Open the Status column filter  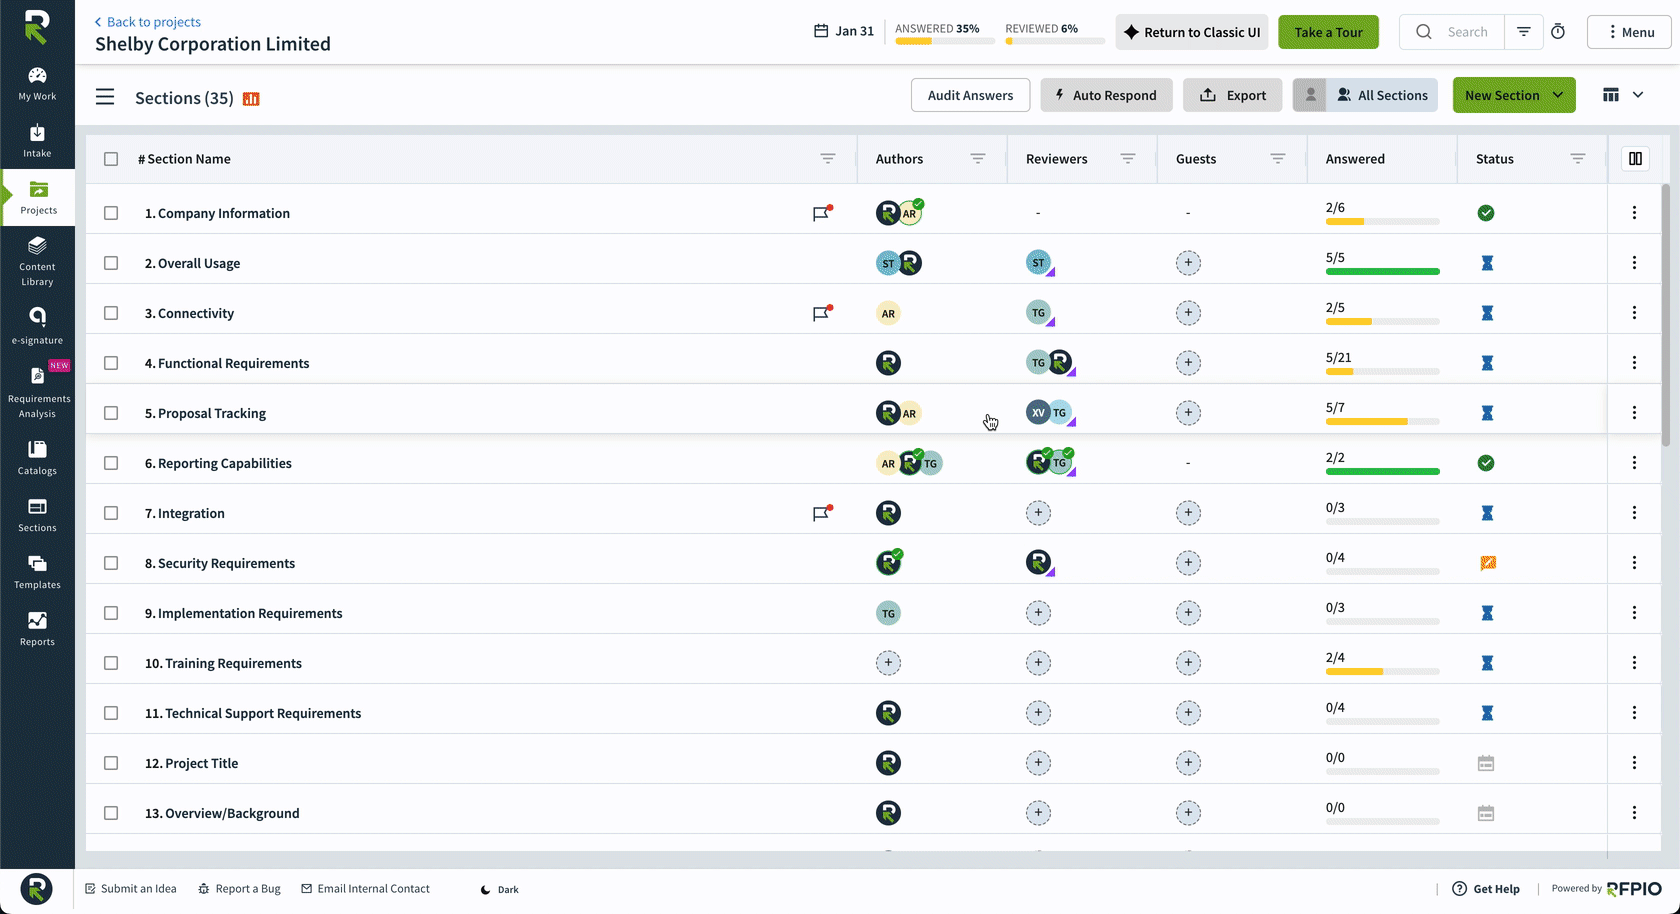(1578, 159)
